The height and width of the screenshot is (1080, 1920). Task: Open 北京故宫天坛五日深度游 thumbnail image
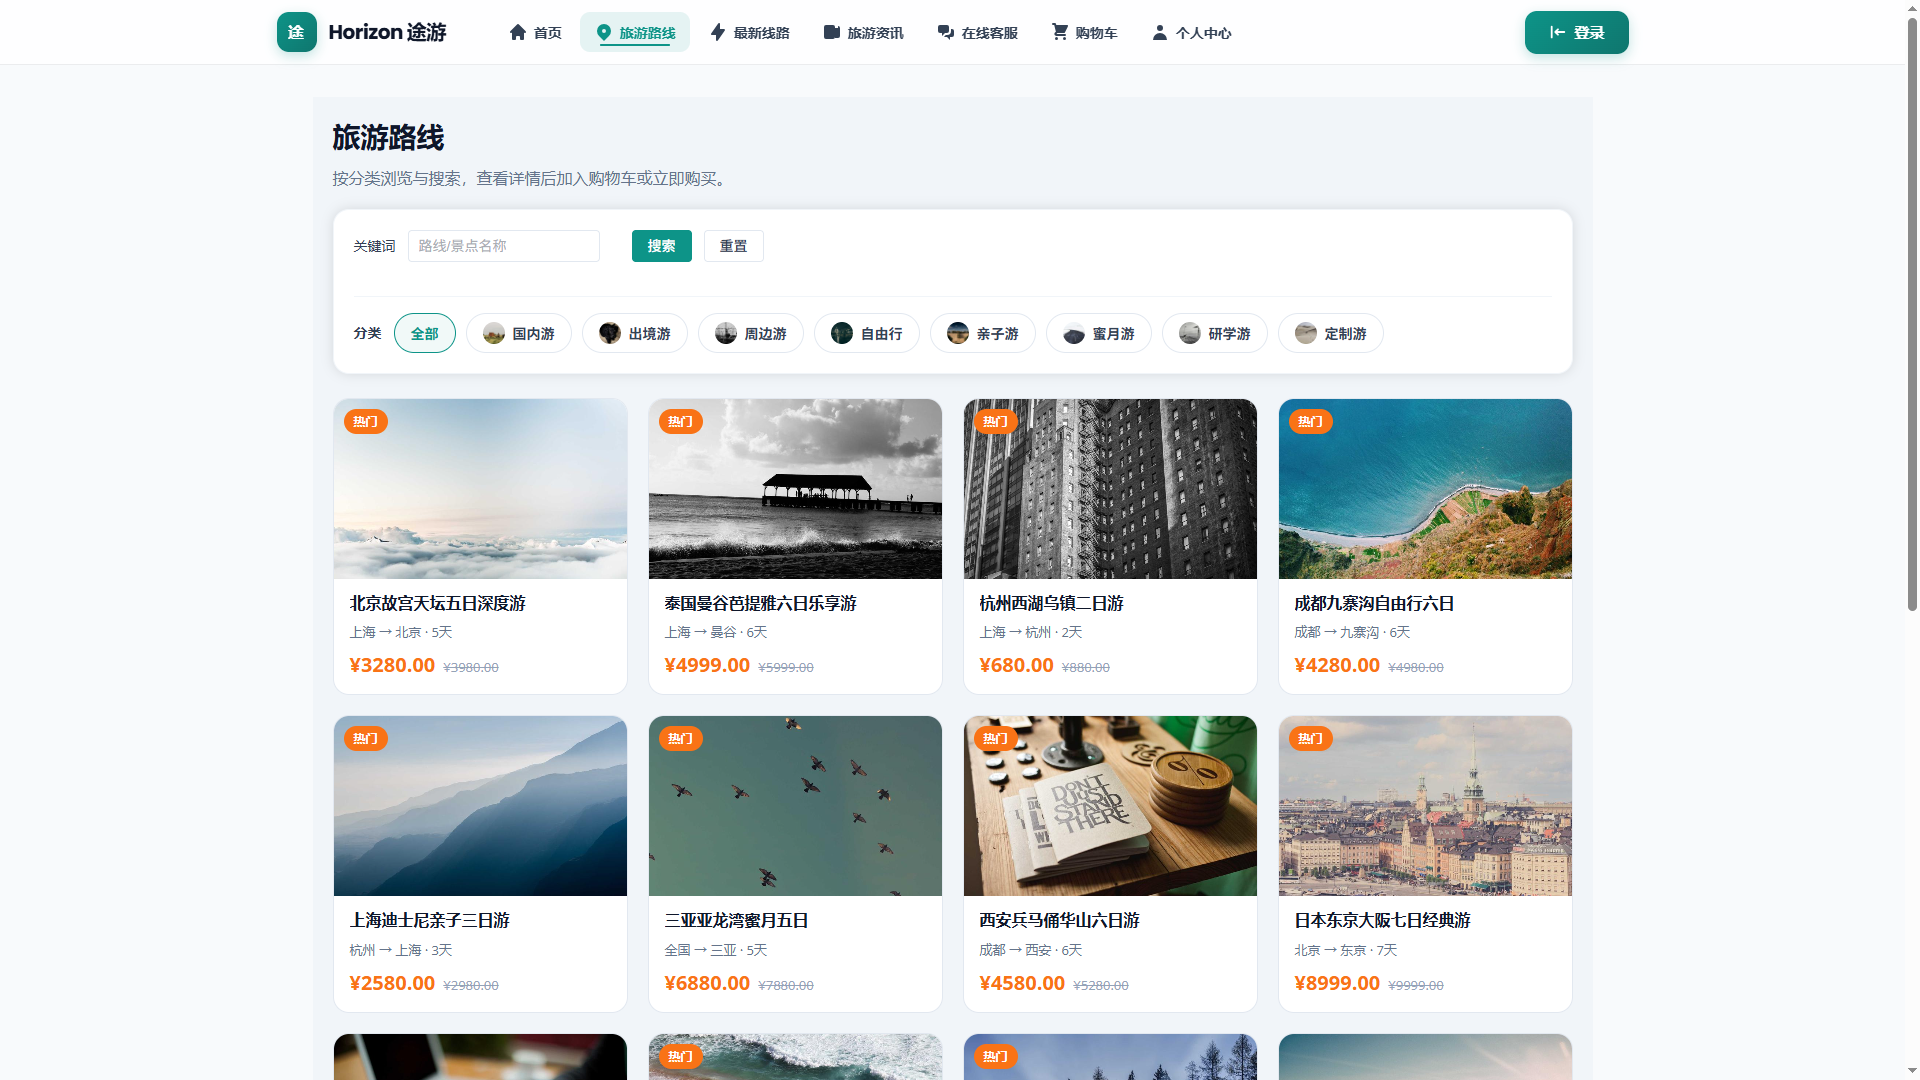(x=480, y=489)
